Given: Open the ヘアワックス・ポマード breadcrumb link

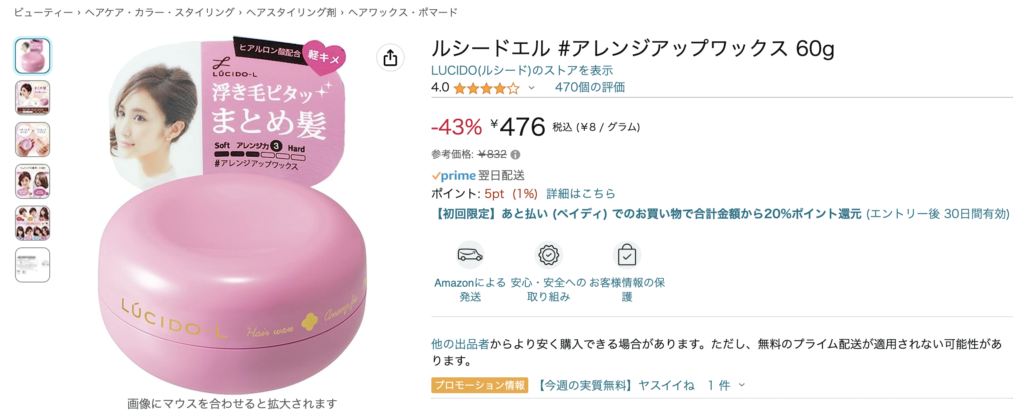Looking at the screenshot, I should coord(401,12).
